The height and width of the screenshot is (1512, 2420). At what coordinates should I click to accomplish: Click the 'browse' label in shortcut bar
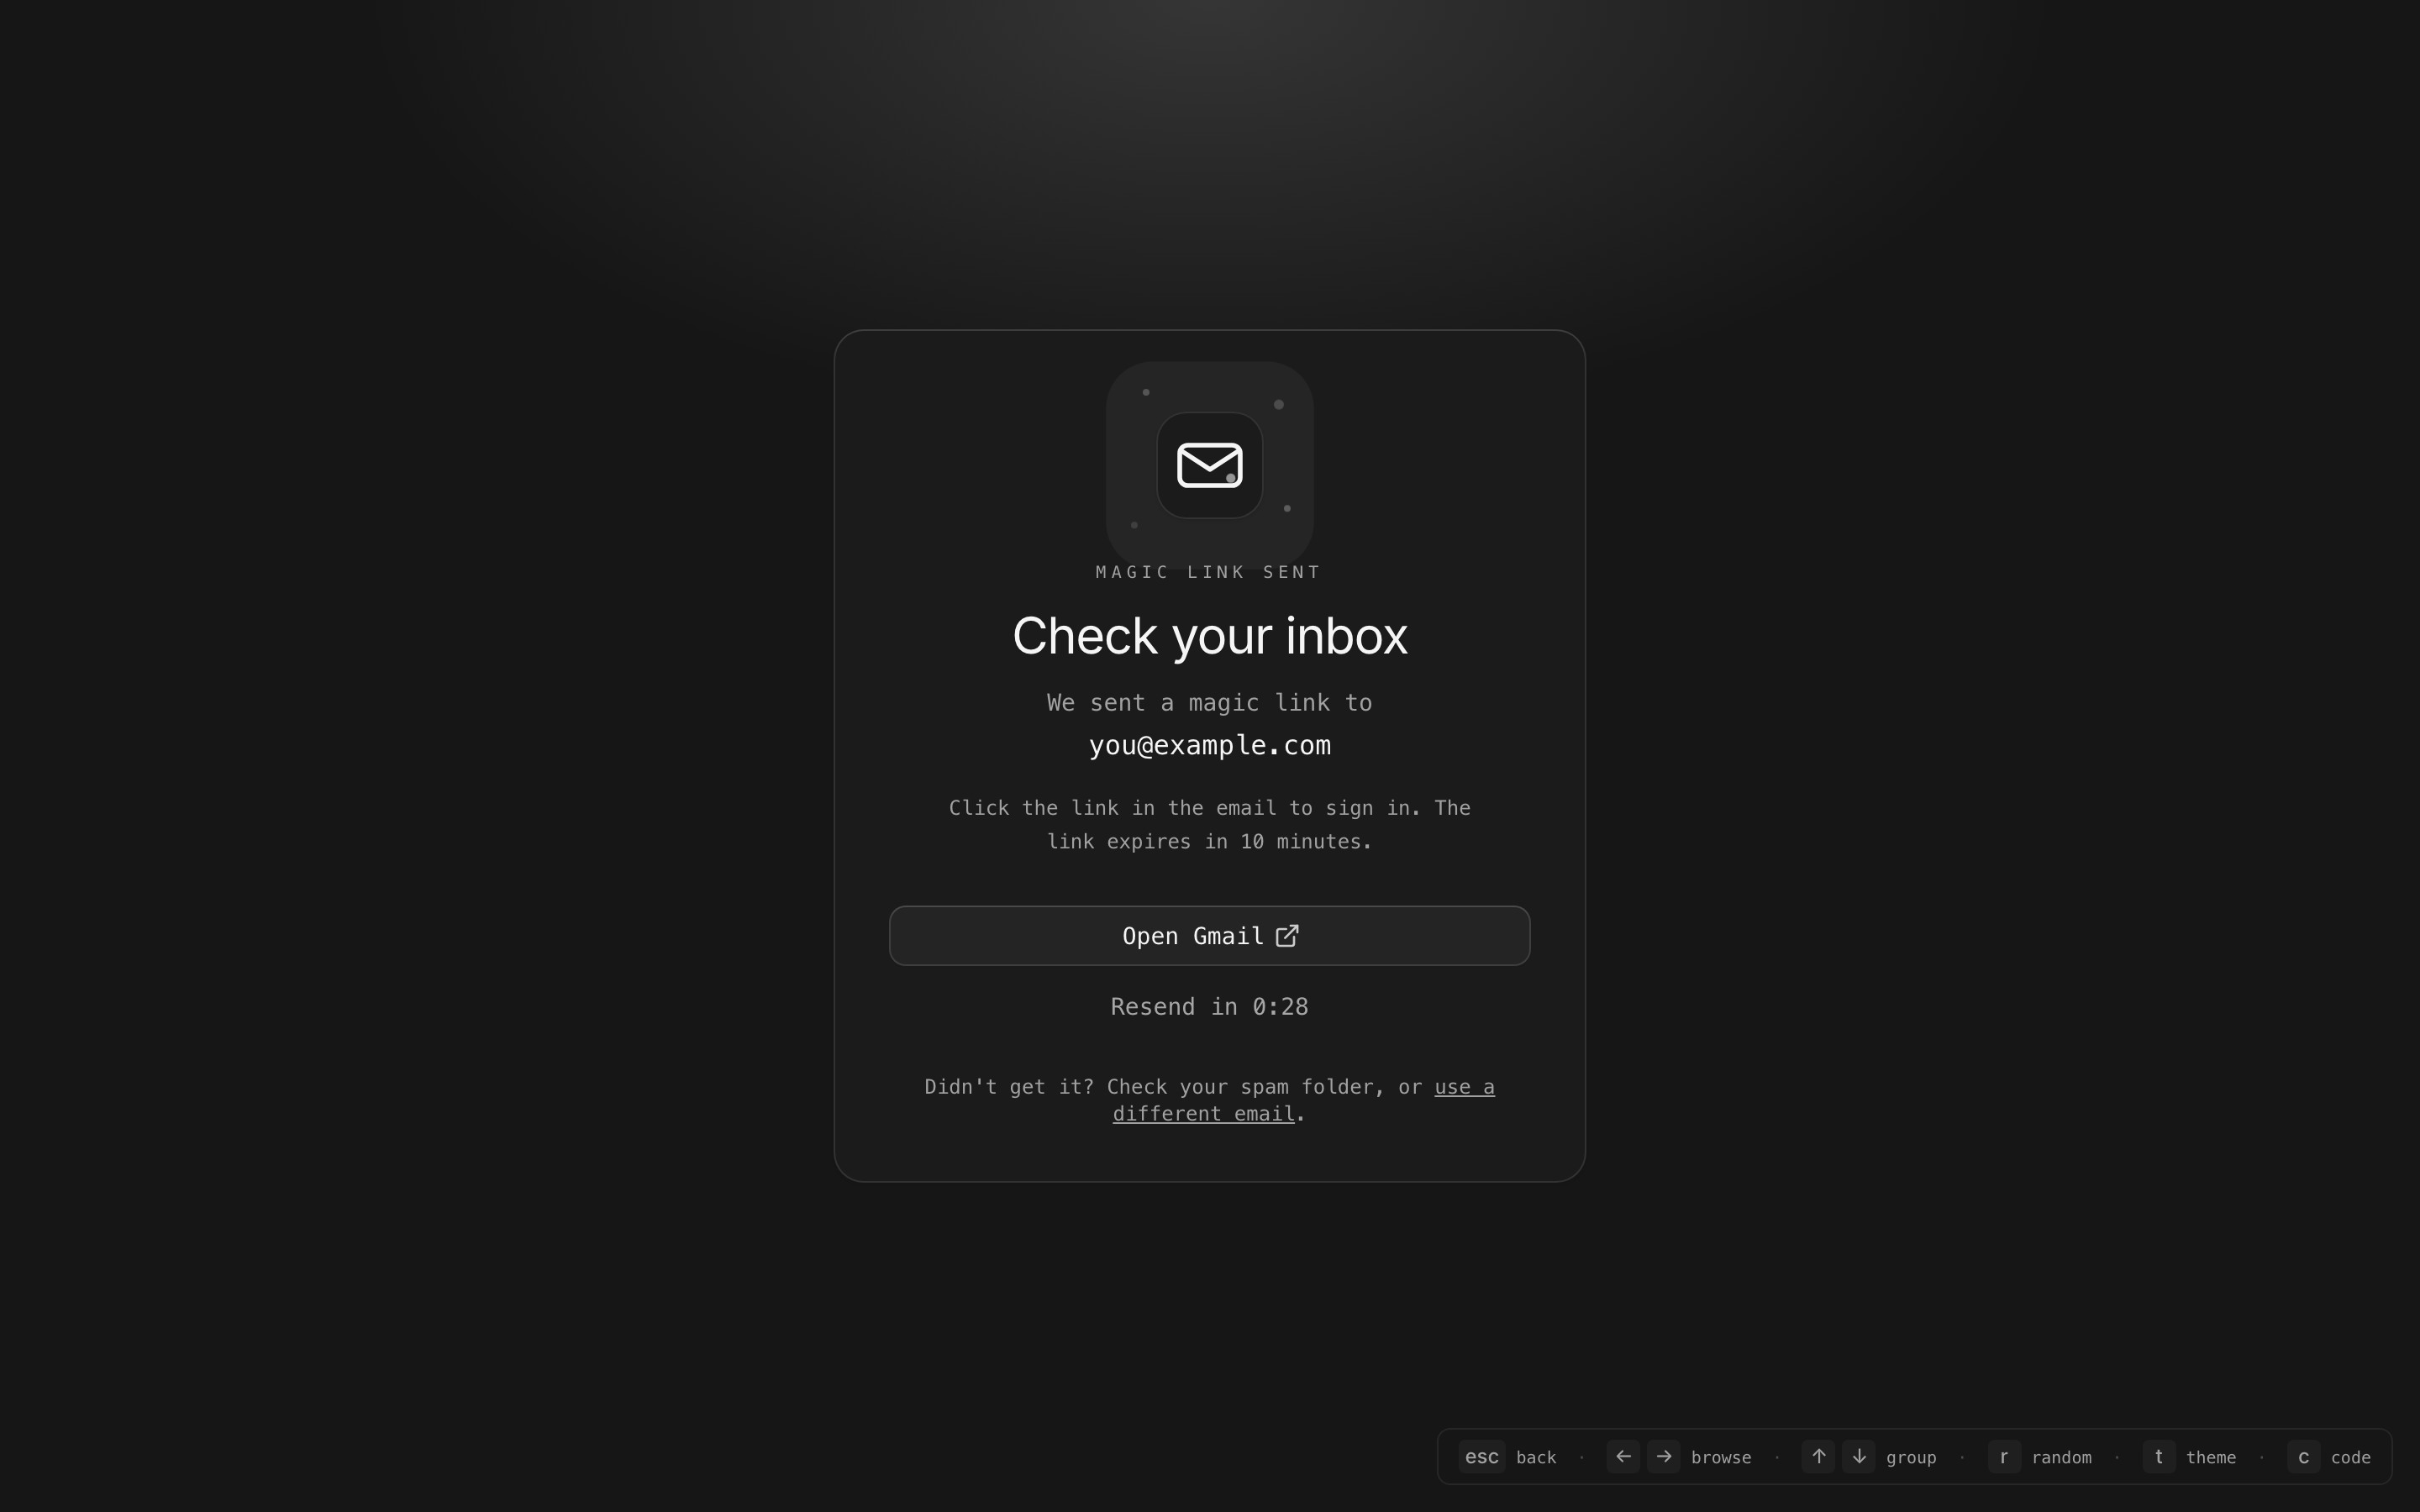point(1721,1458)
